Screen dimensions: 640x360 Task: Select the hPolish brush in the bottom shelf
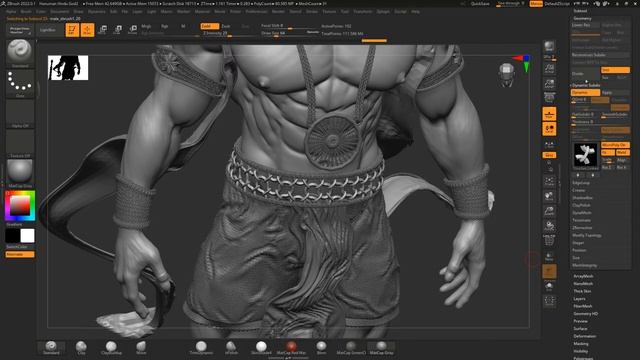pos(231,348)
